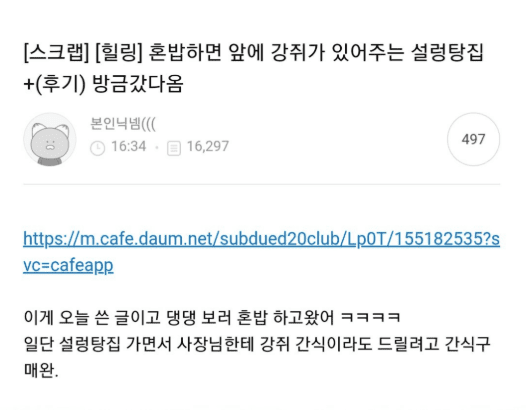
Task: Tap the clock icon beside 16:34
Action: [x=98, y=148]
